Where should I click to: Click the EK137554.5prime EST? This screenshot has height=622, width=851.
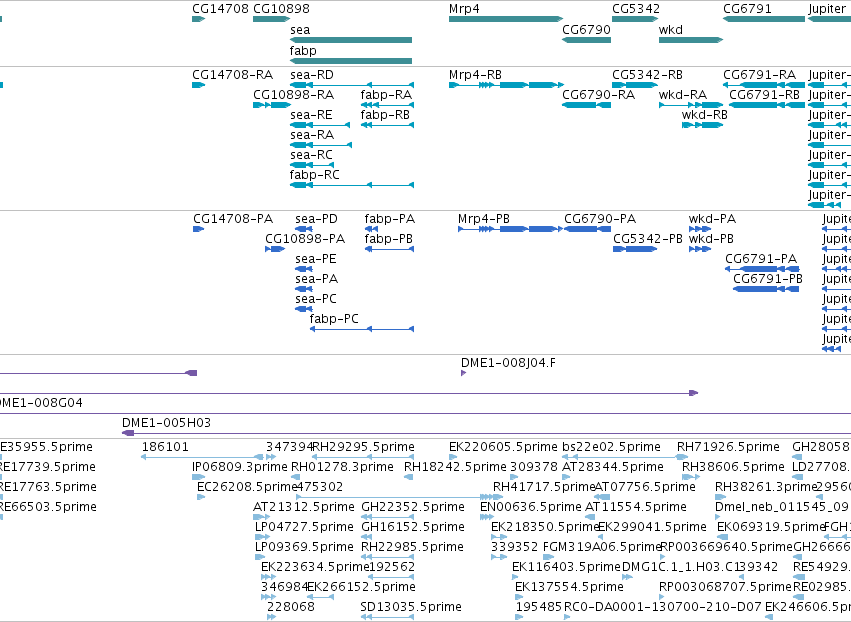[519, 597]
